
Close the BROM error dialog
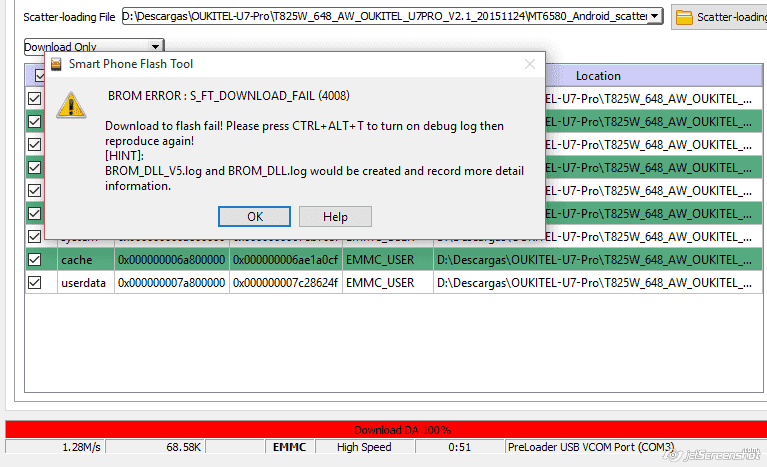click(x=530, y=64)
